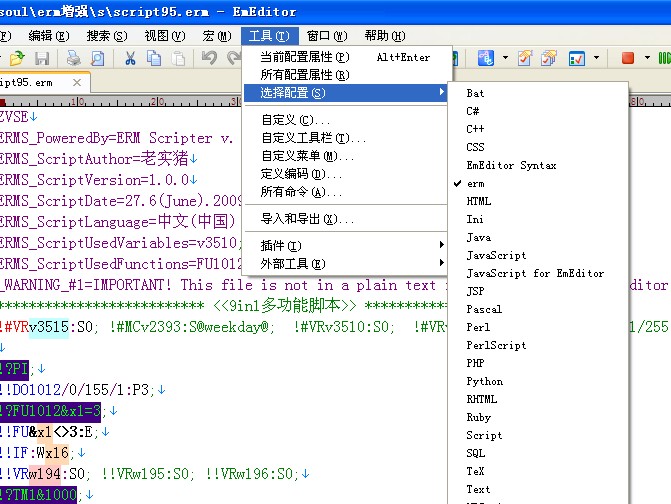Open dropdown arrow beside checkmark toolbar icon
Image resolution: width=671 pixels, height=504 pixels.
point(596,58)
